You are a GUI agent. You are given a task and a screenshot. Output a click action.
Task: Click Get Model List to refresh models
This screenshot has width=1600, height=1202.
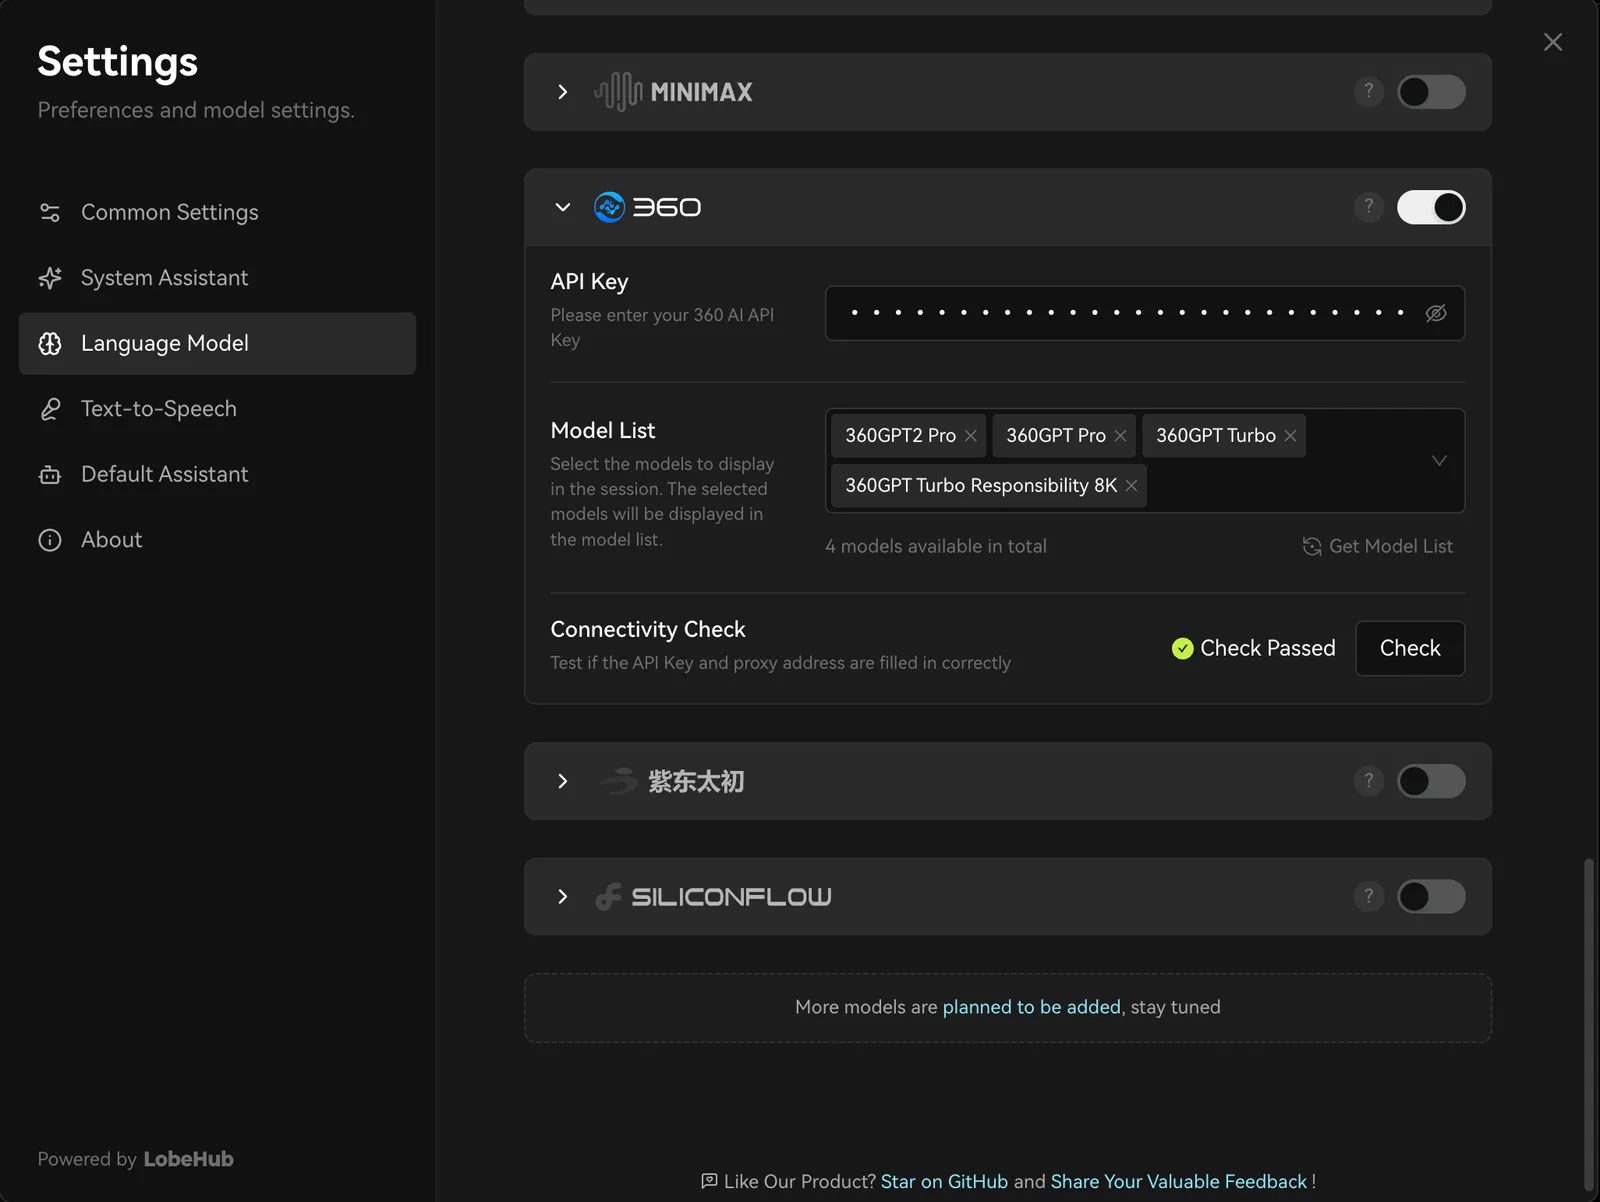pyautogui.click(x=1378, y=546)
